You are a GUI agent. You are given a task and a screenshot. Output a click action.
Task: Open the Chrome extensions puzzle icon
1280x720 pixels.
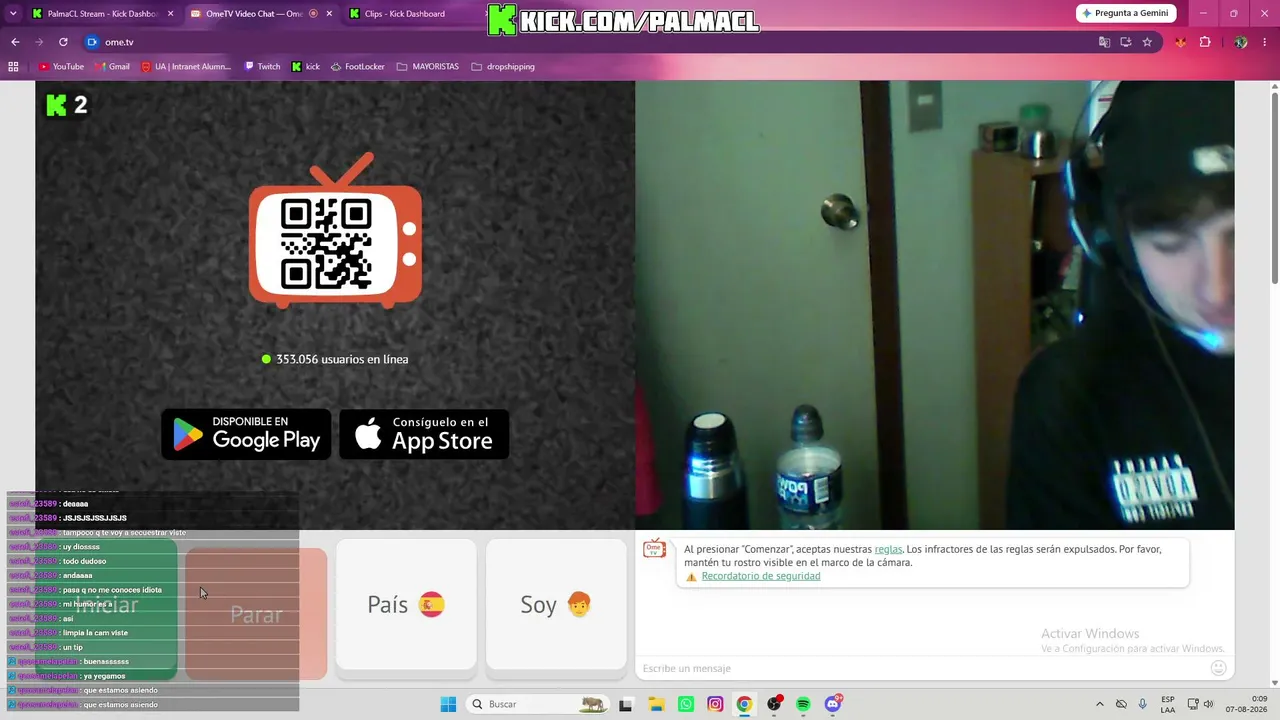(x=1205, y=42)
